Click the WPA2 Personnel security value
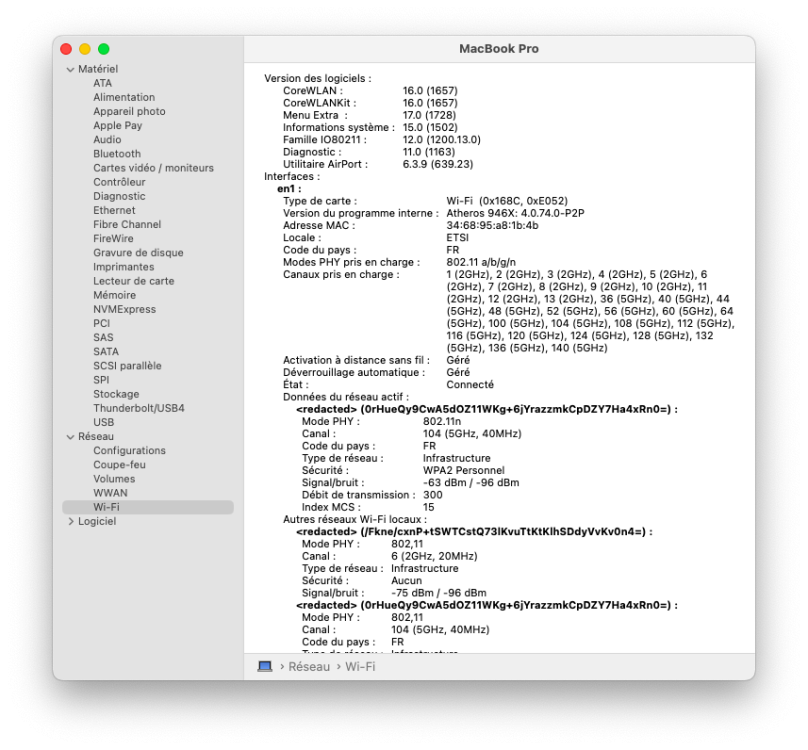The width and height of the screenshot is (808, 750). pos(463,471)
